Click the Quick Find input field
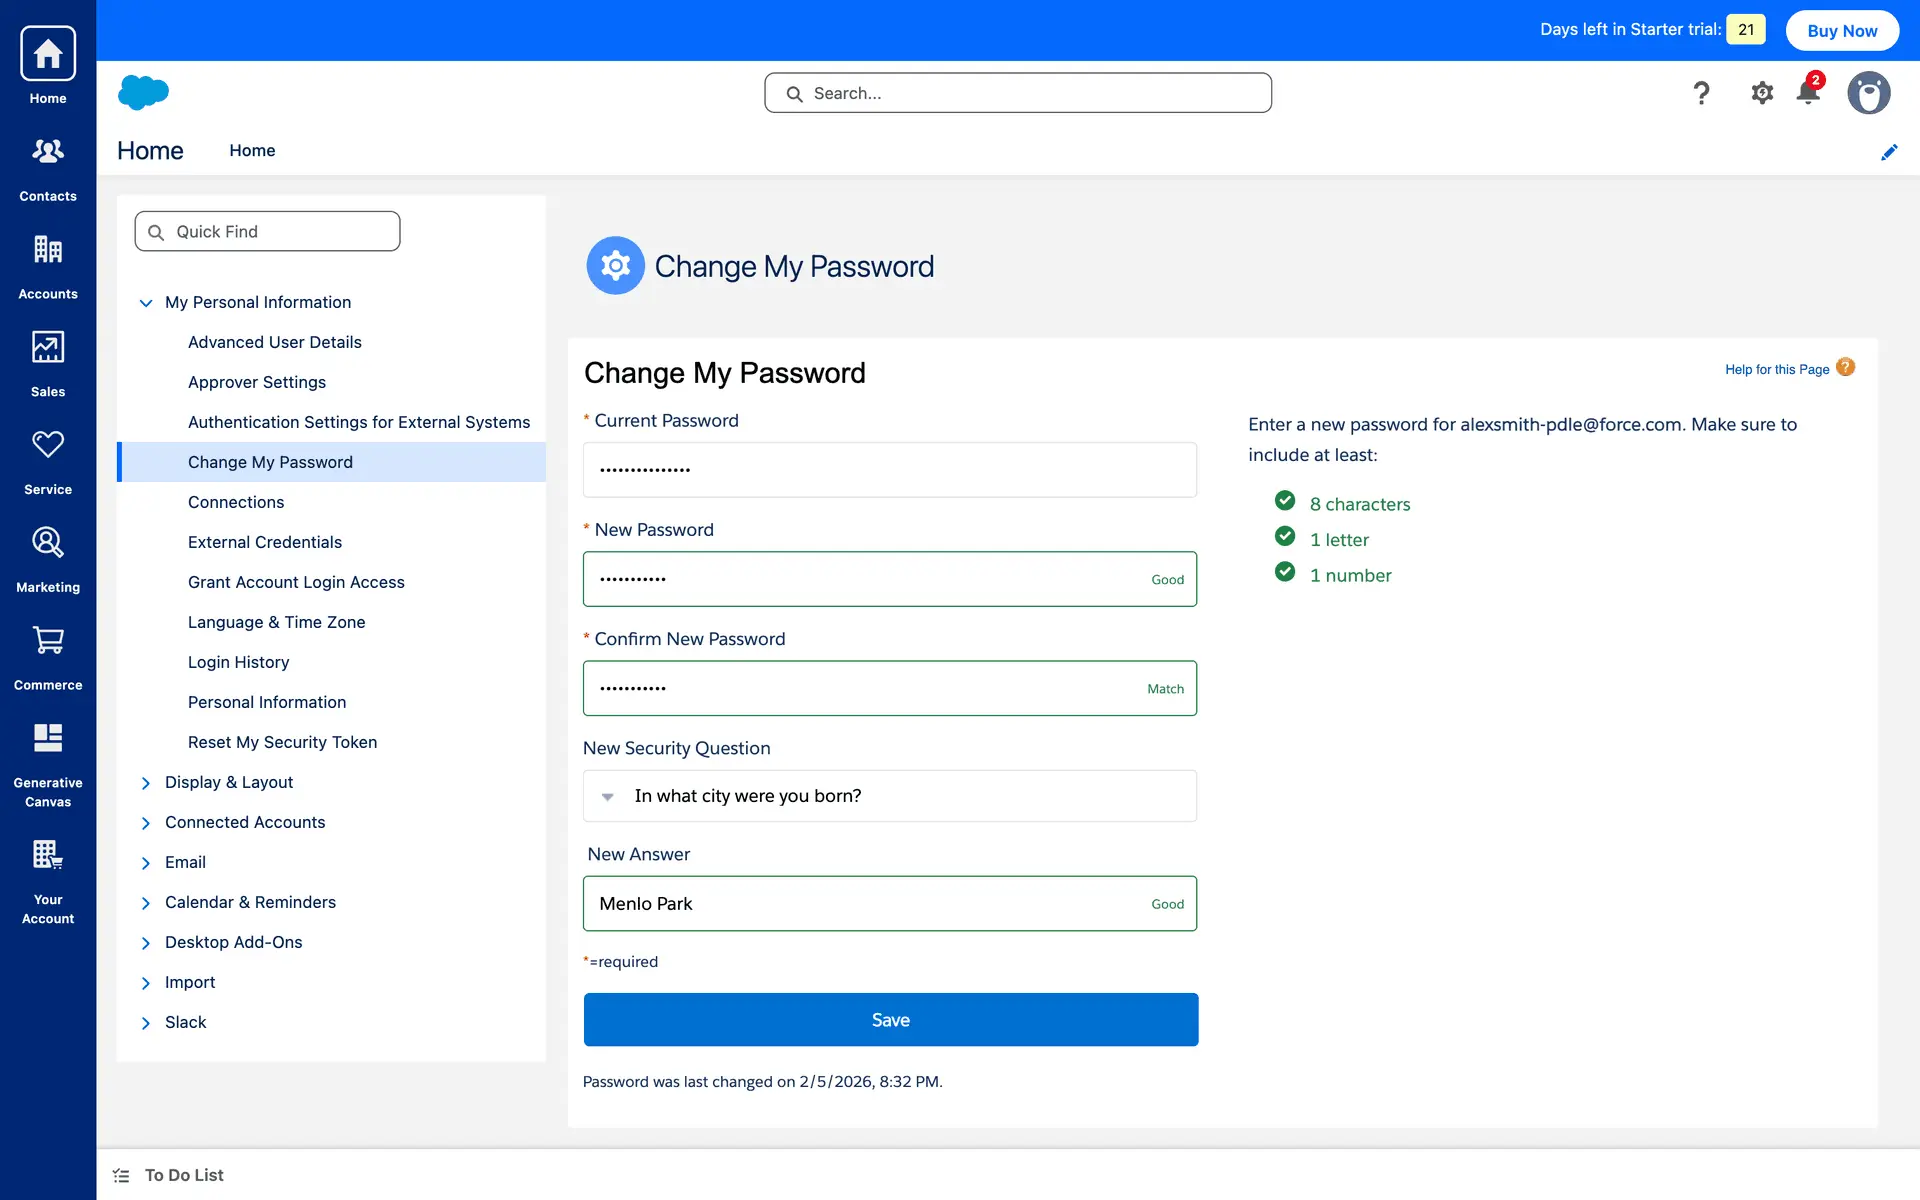 tap(268, 231)
